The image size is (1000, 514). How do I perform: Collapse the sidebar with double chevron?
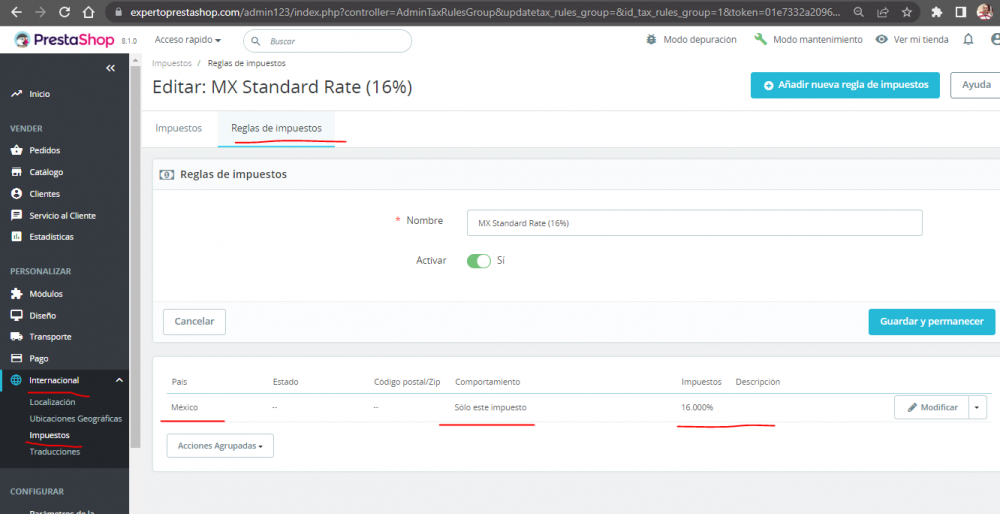(110, 68)
